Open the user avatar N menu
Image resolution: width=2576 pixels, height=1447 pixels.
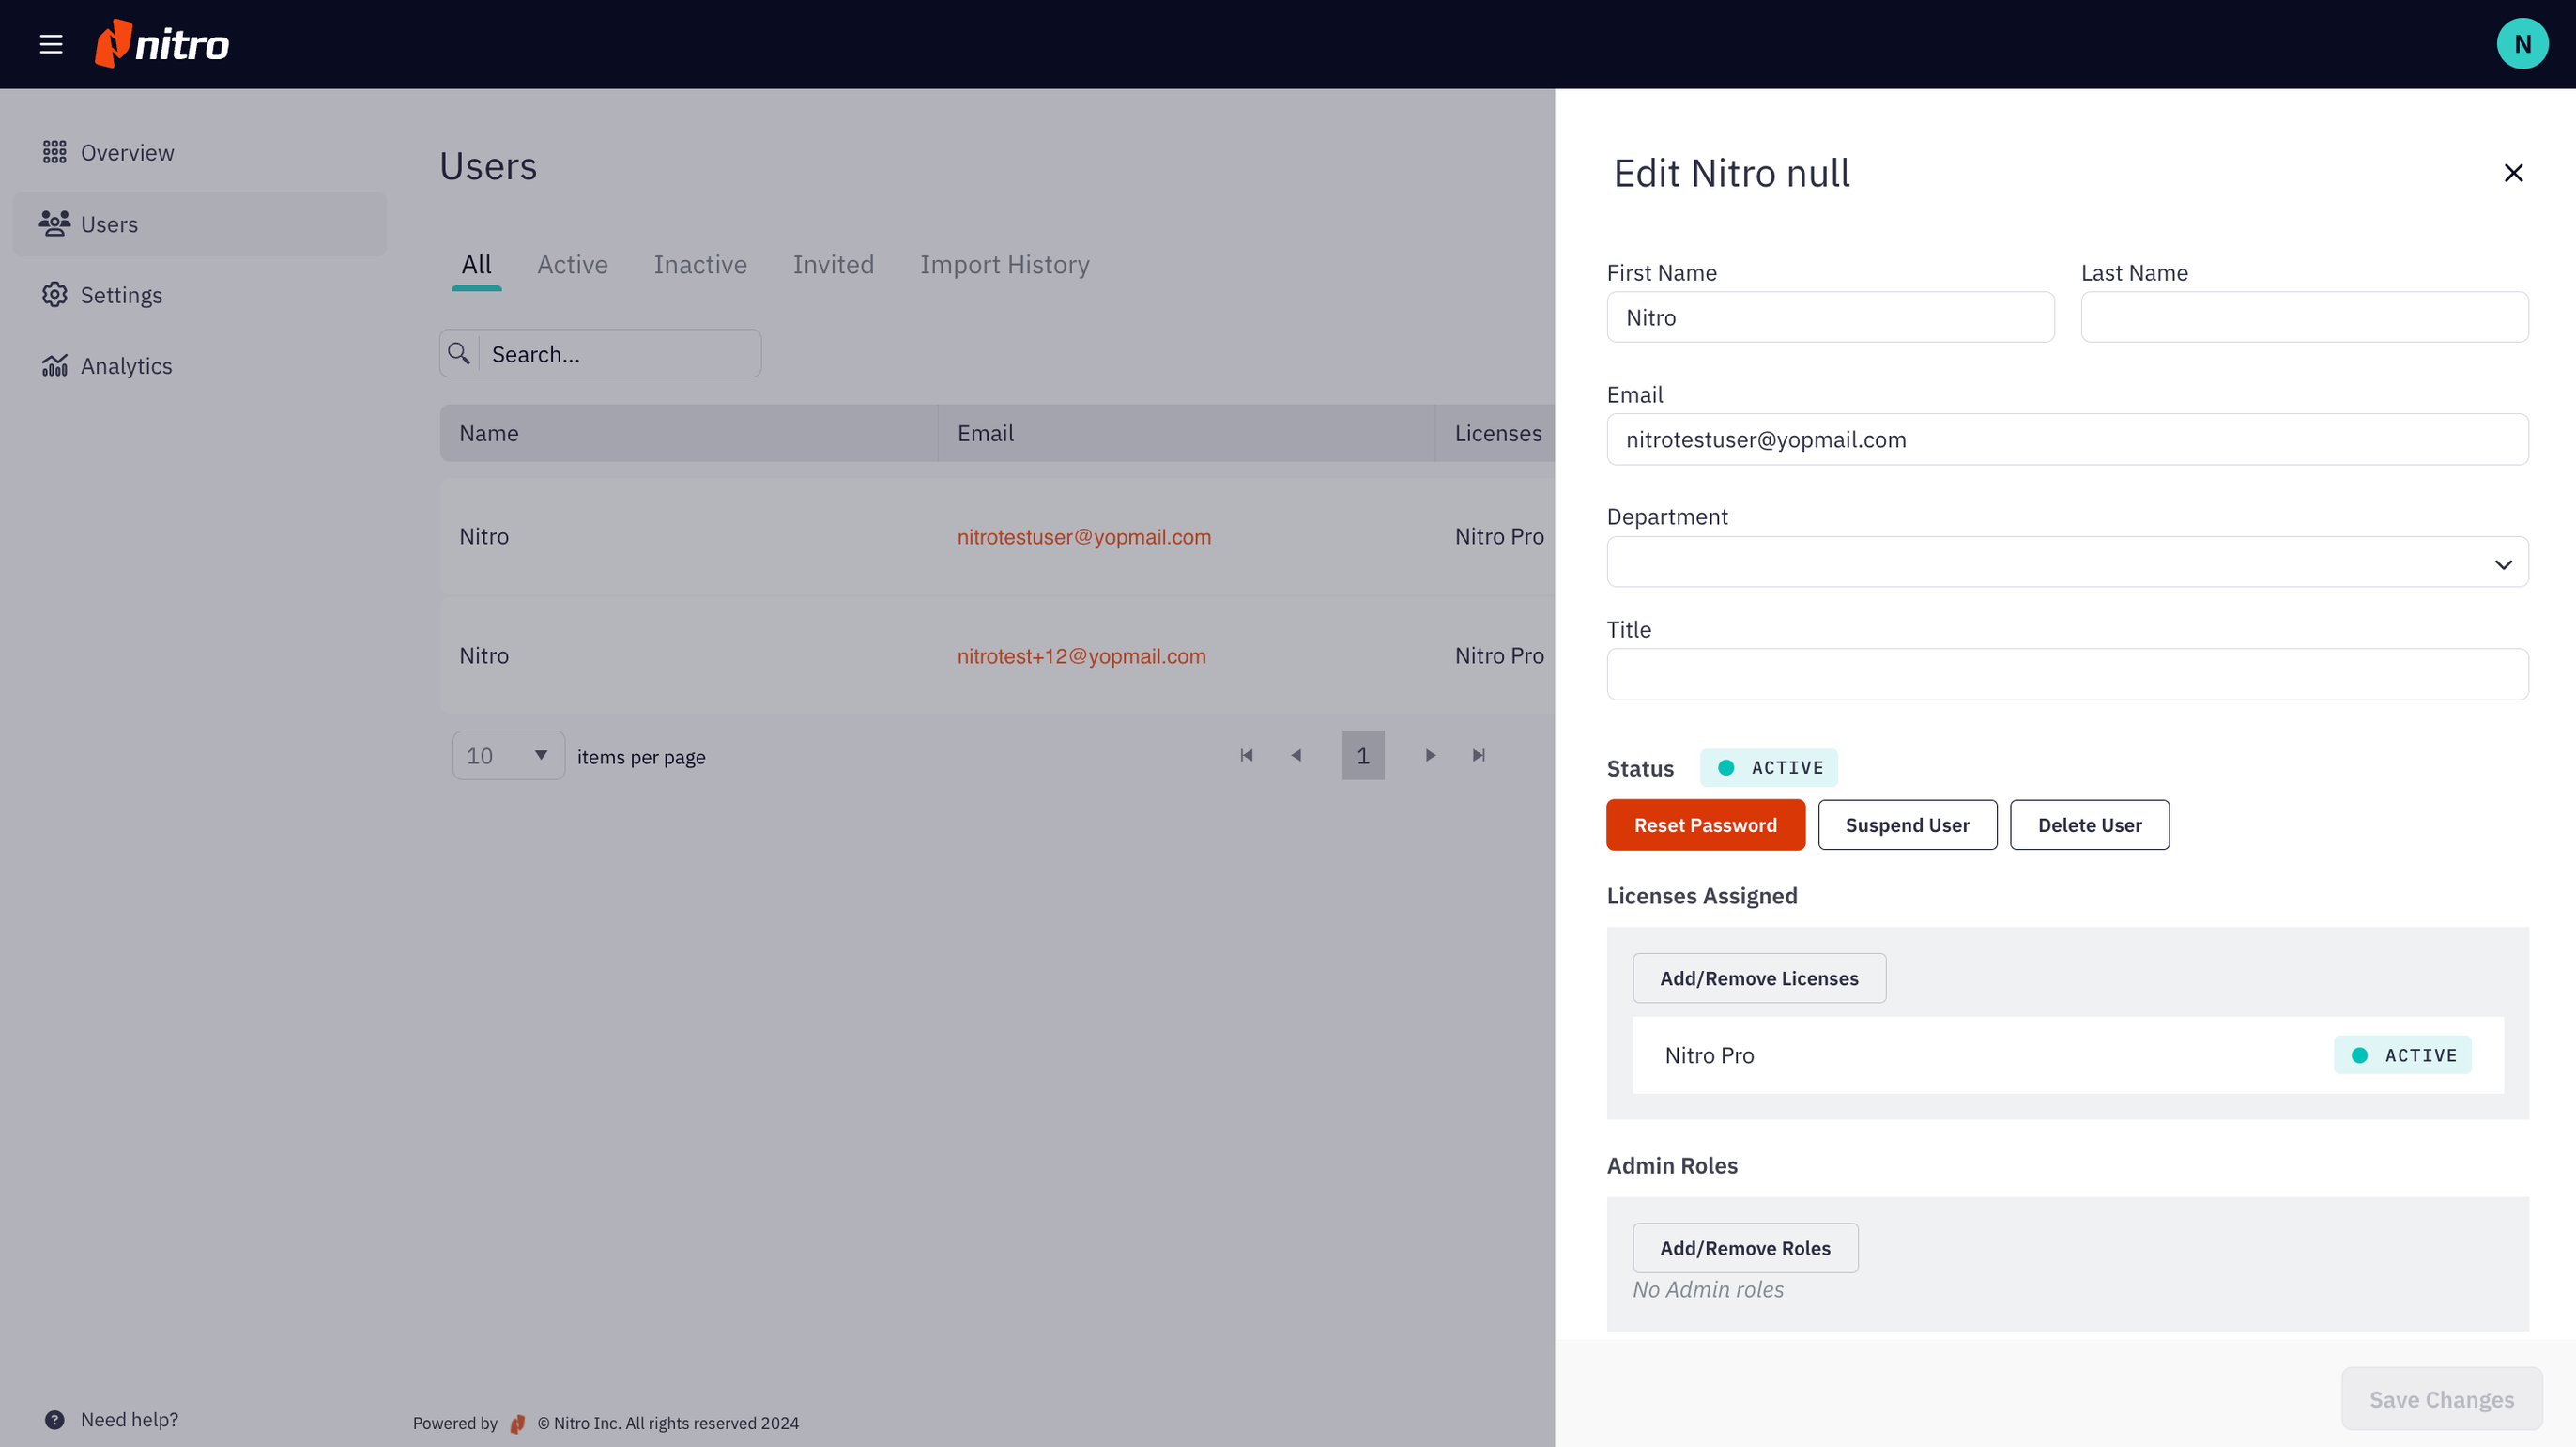[2521, 44]
